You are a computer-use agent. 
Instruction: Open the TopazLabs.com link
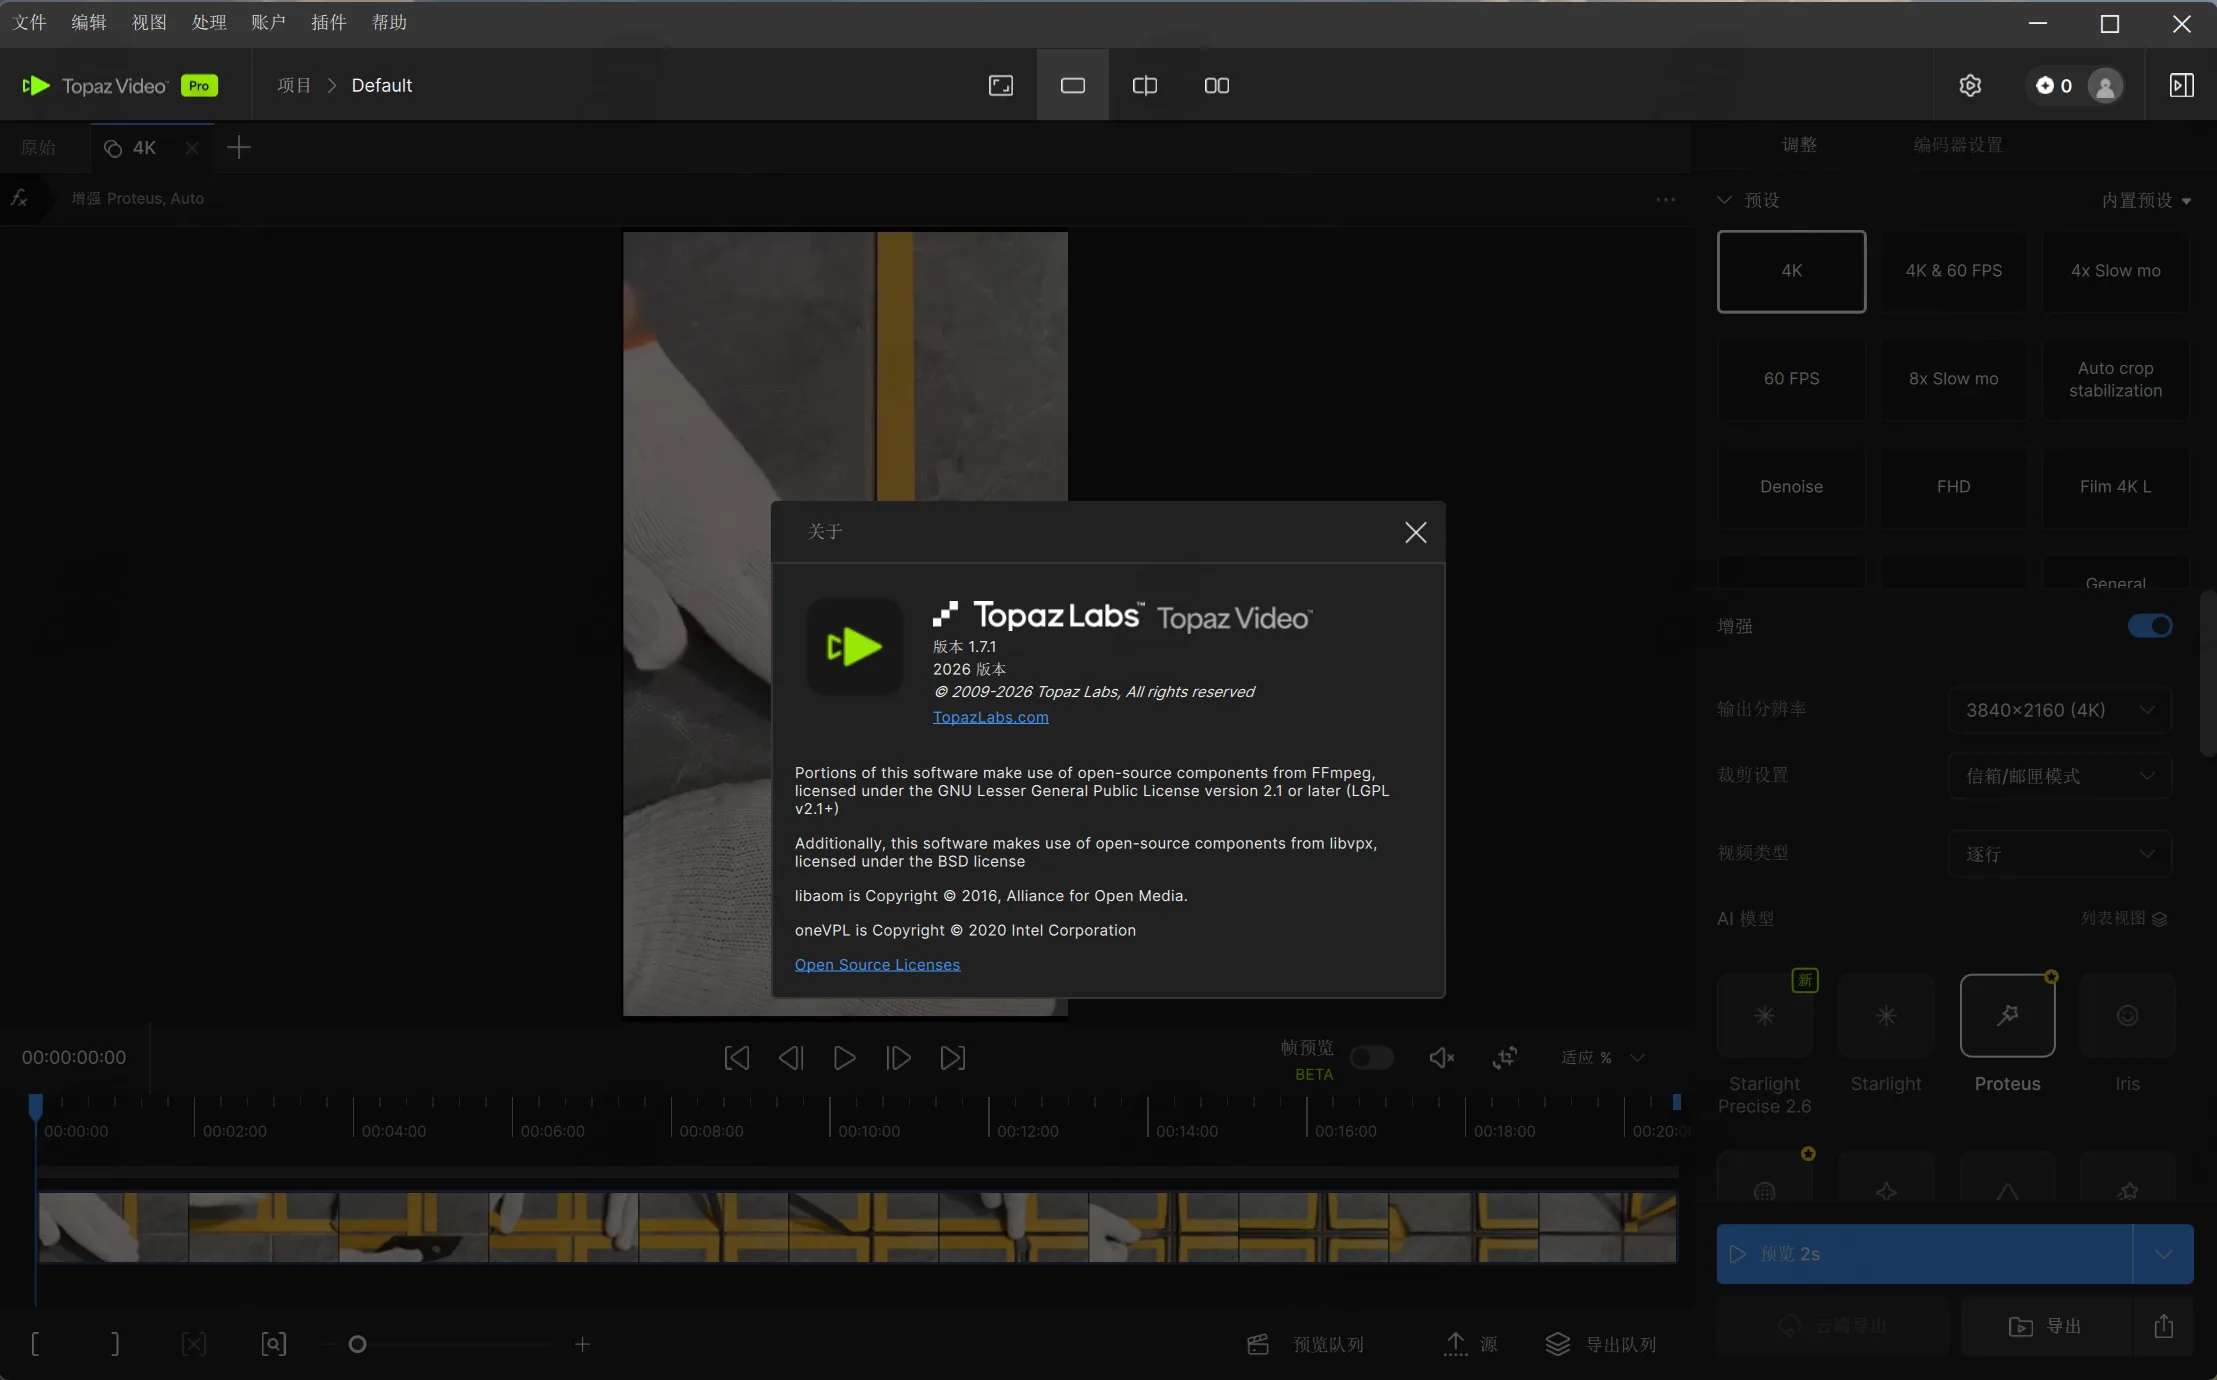990,717
